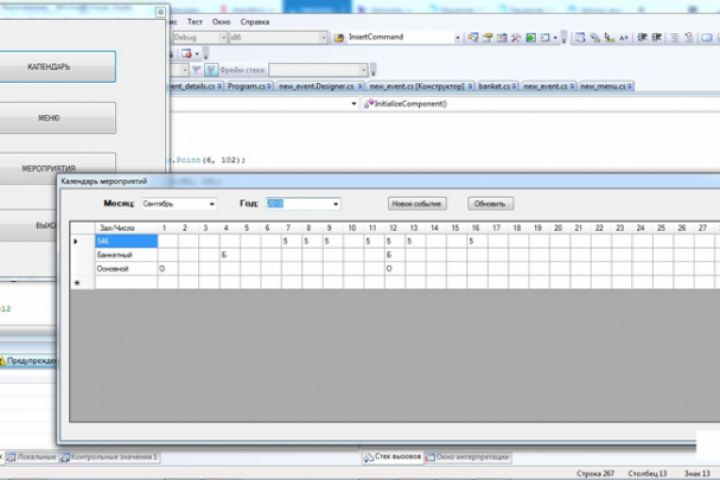Open the windows icon dropdown arrow after Start Page icon

point(555,38)
